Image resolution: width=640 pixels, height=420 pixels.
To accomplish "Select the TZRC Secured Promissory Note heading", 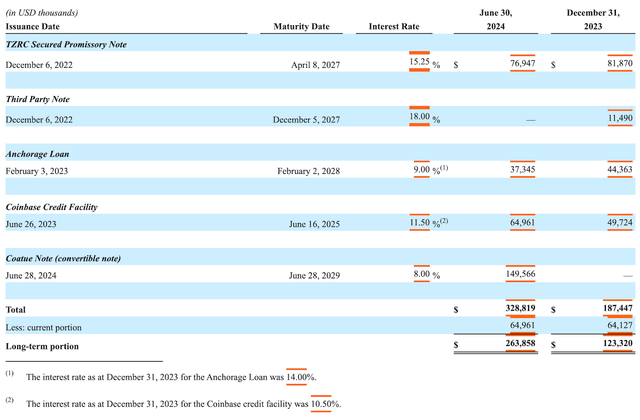I will (x=66, y=45).
